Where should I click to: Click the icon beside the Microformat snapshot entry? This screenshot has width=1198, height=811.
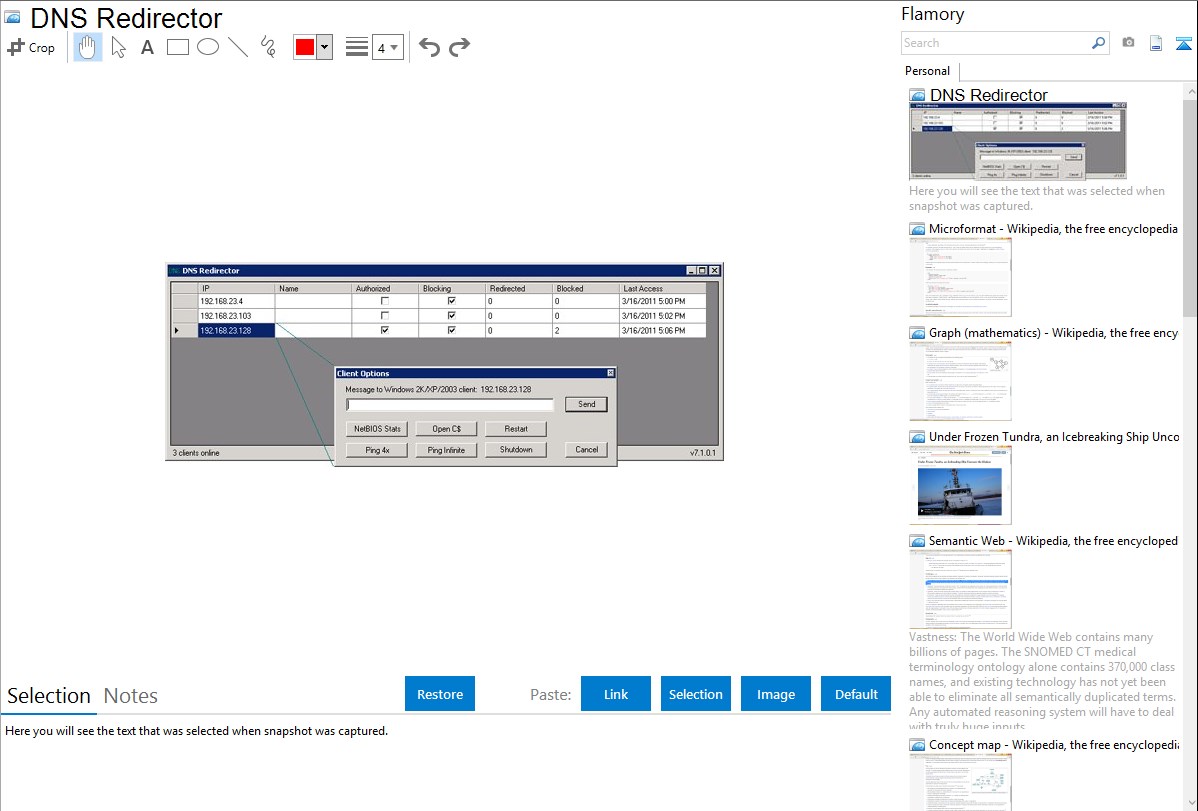coord(917,229)
